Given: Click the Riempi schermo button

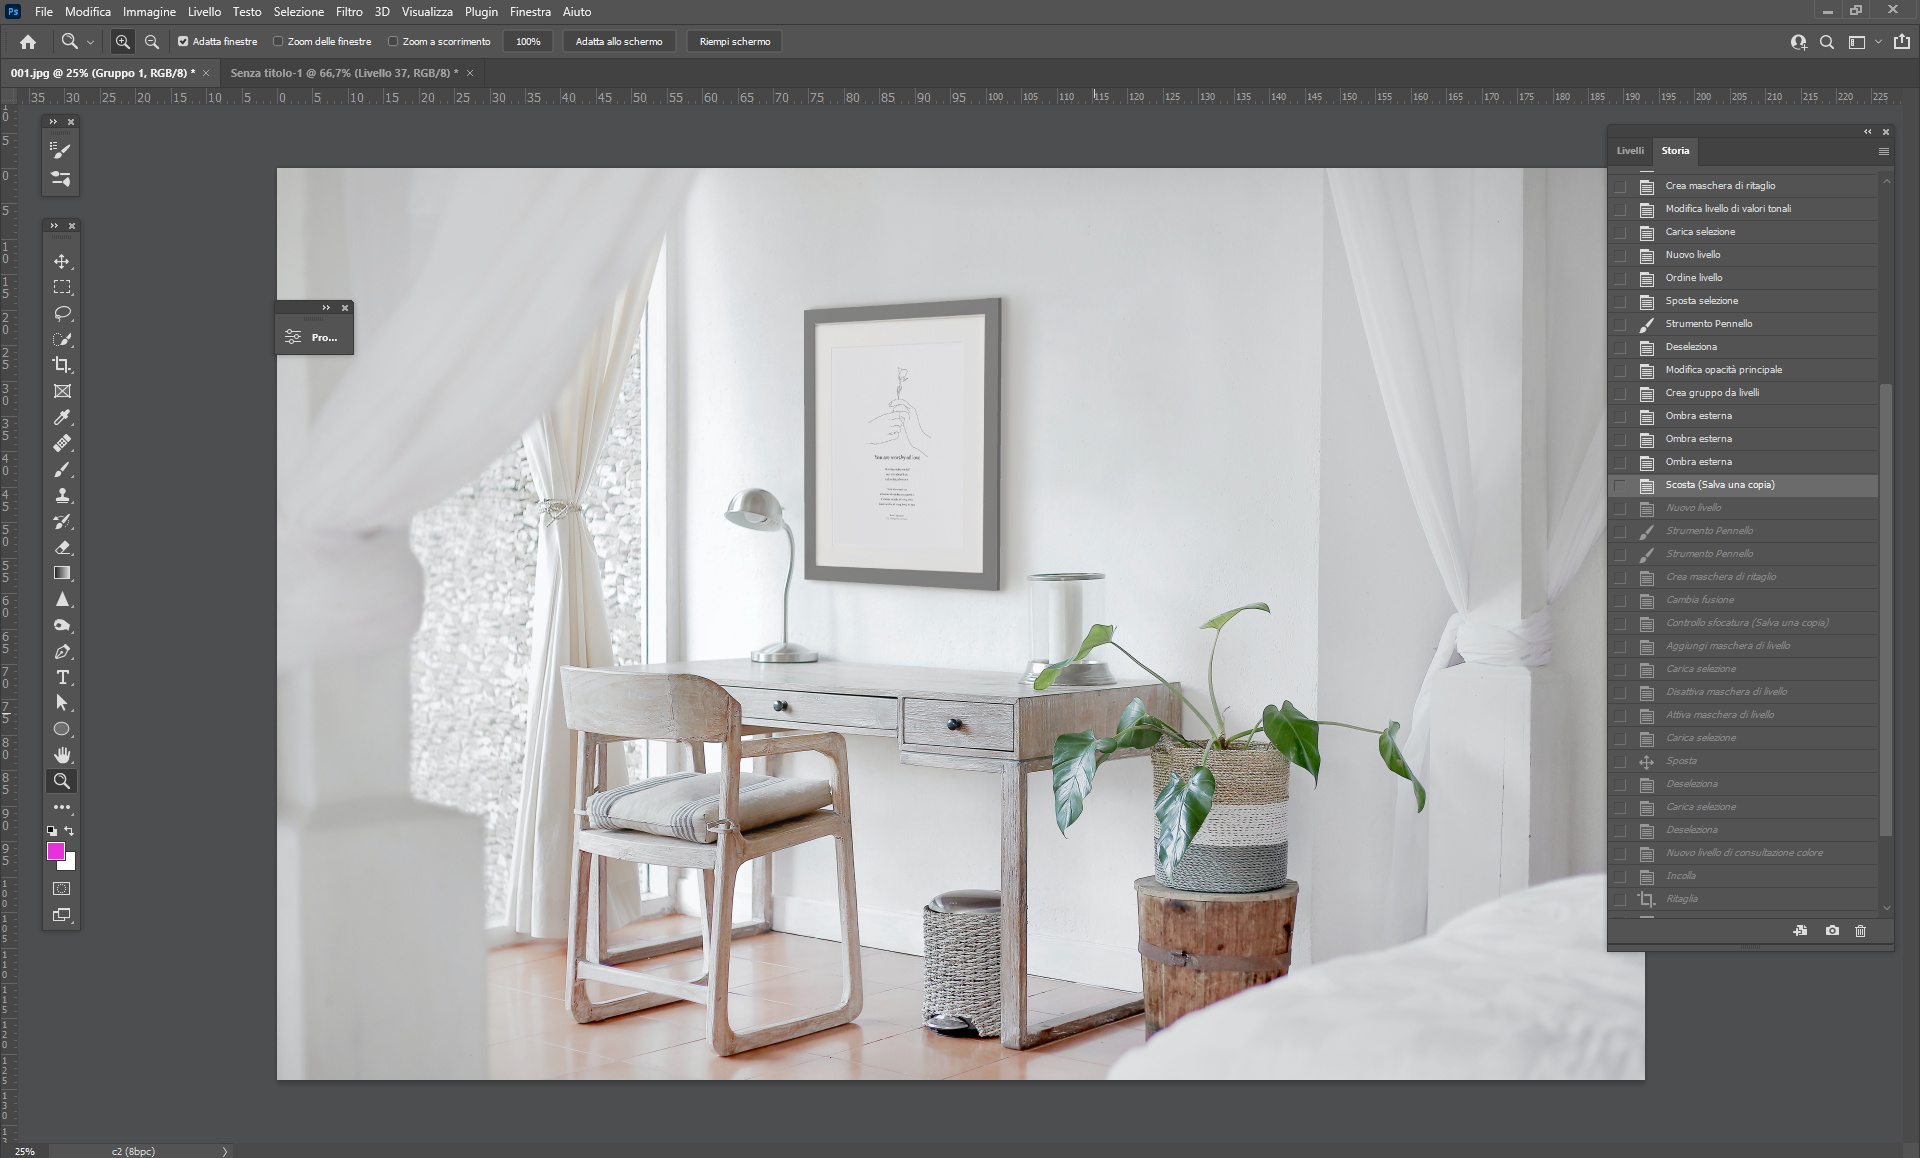Looking at the screenshot, I should point(734,42).
